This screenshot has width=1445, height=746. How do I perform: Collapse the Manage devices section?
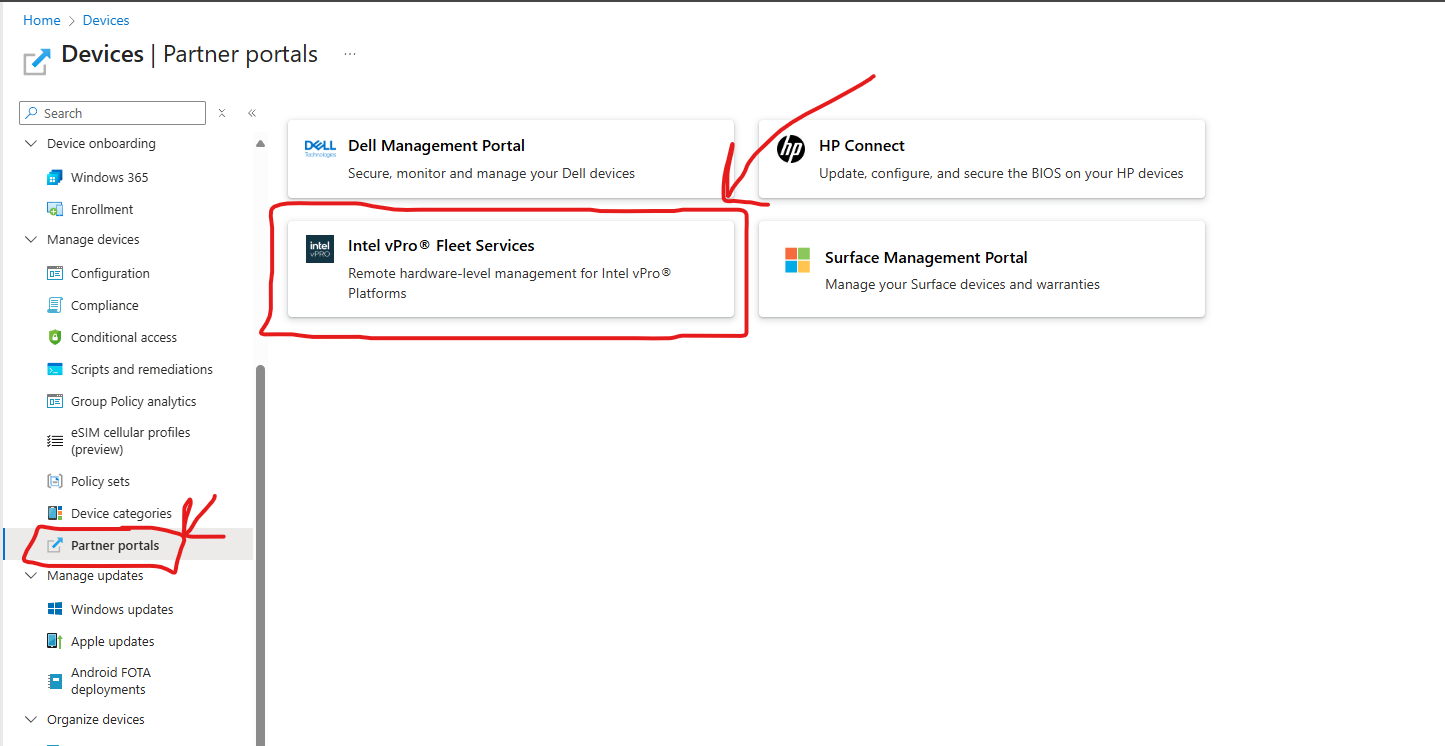pos(31,240)
